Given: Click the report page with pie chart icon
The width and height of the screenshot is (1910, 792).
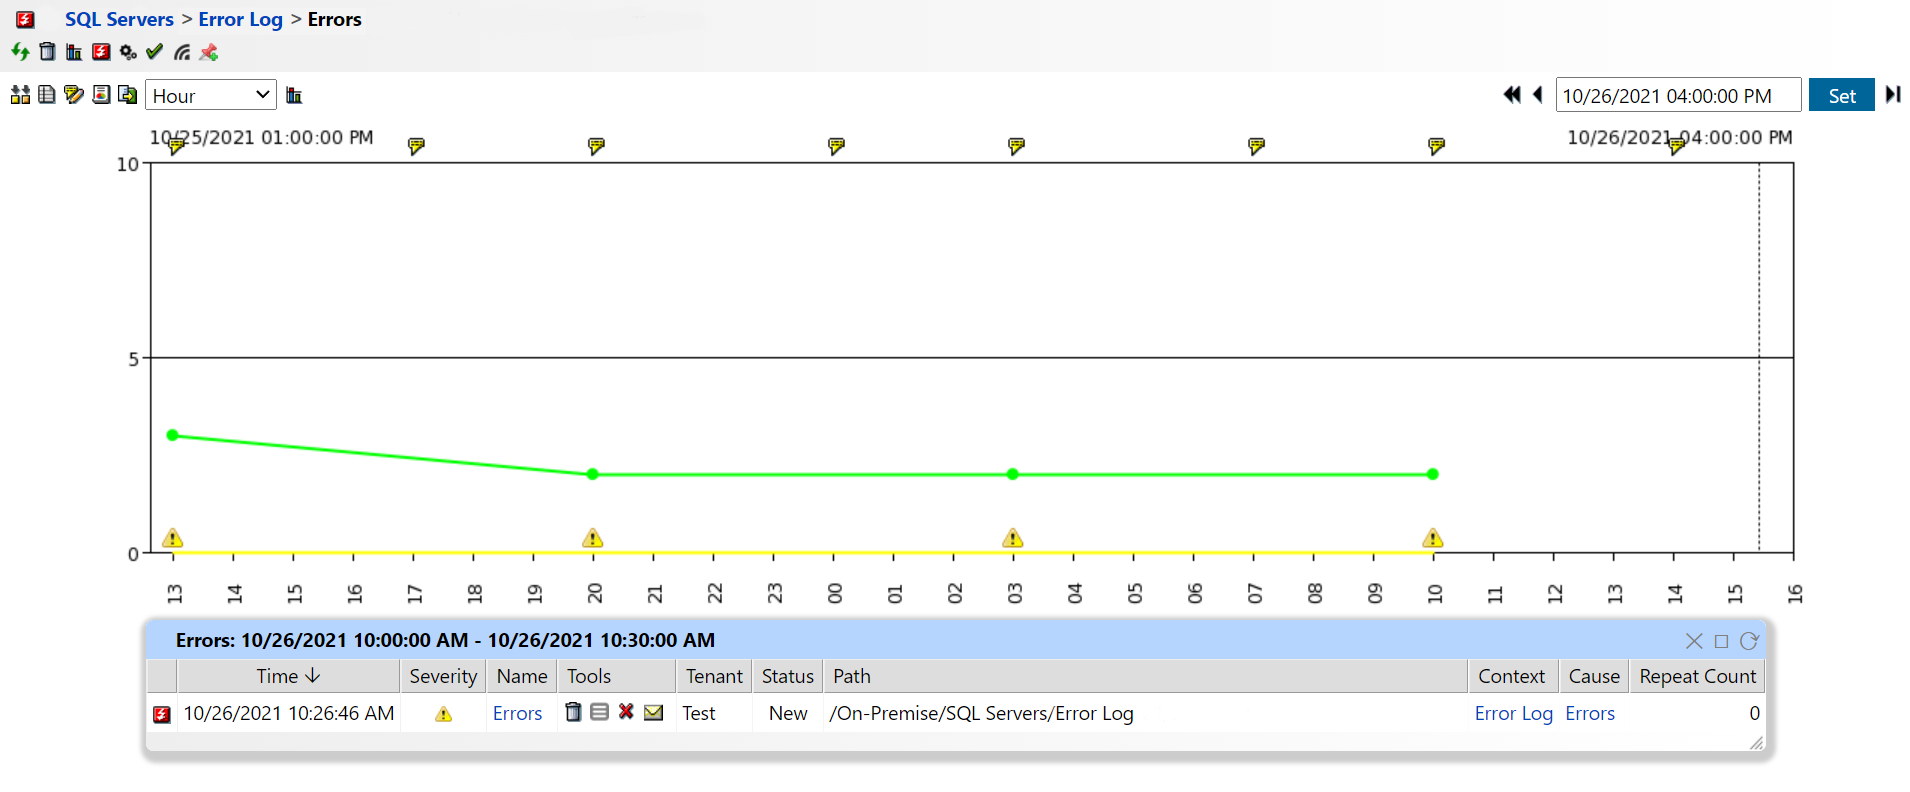Looking at the screenshot, I should click(101, 95).
